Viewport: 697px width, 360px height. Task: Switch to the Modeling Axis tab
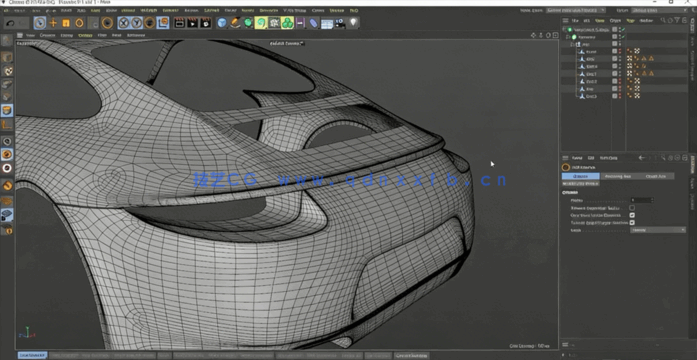point(619,176)
